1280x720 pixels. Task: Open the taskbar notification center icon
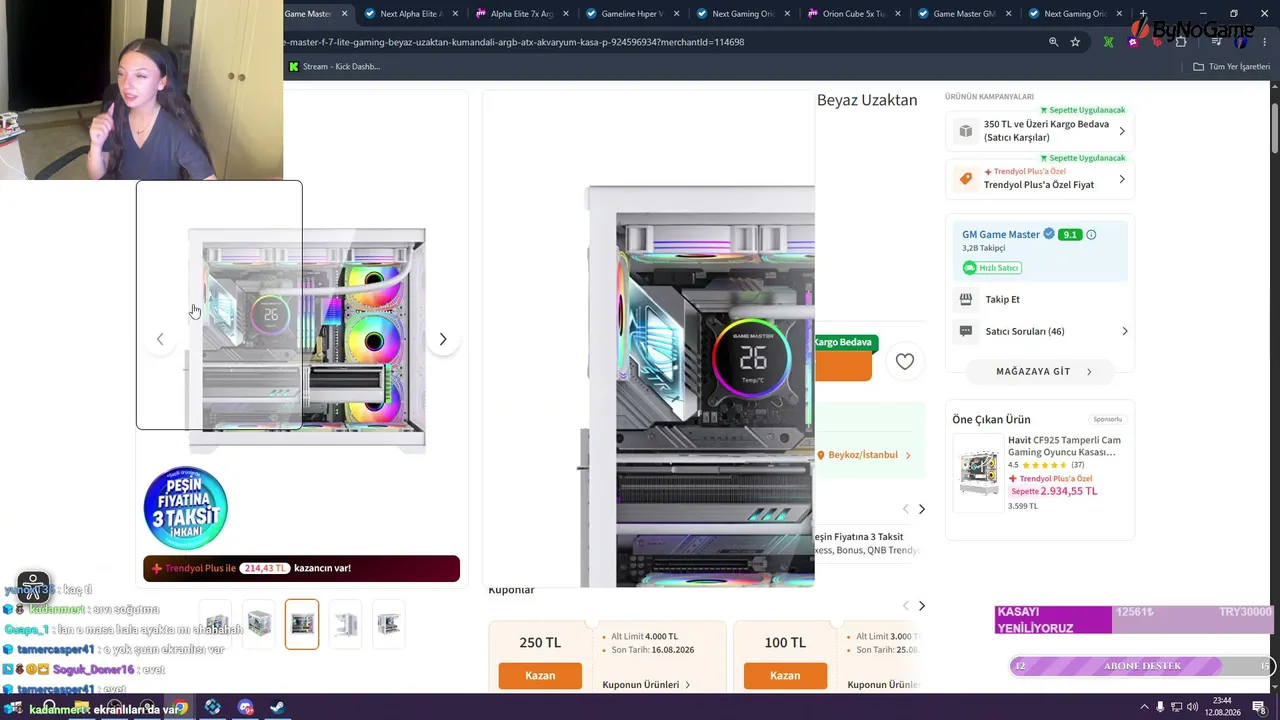(1259, 707)
